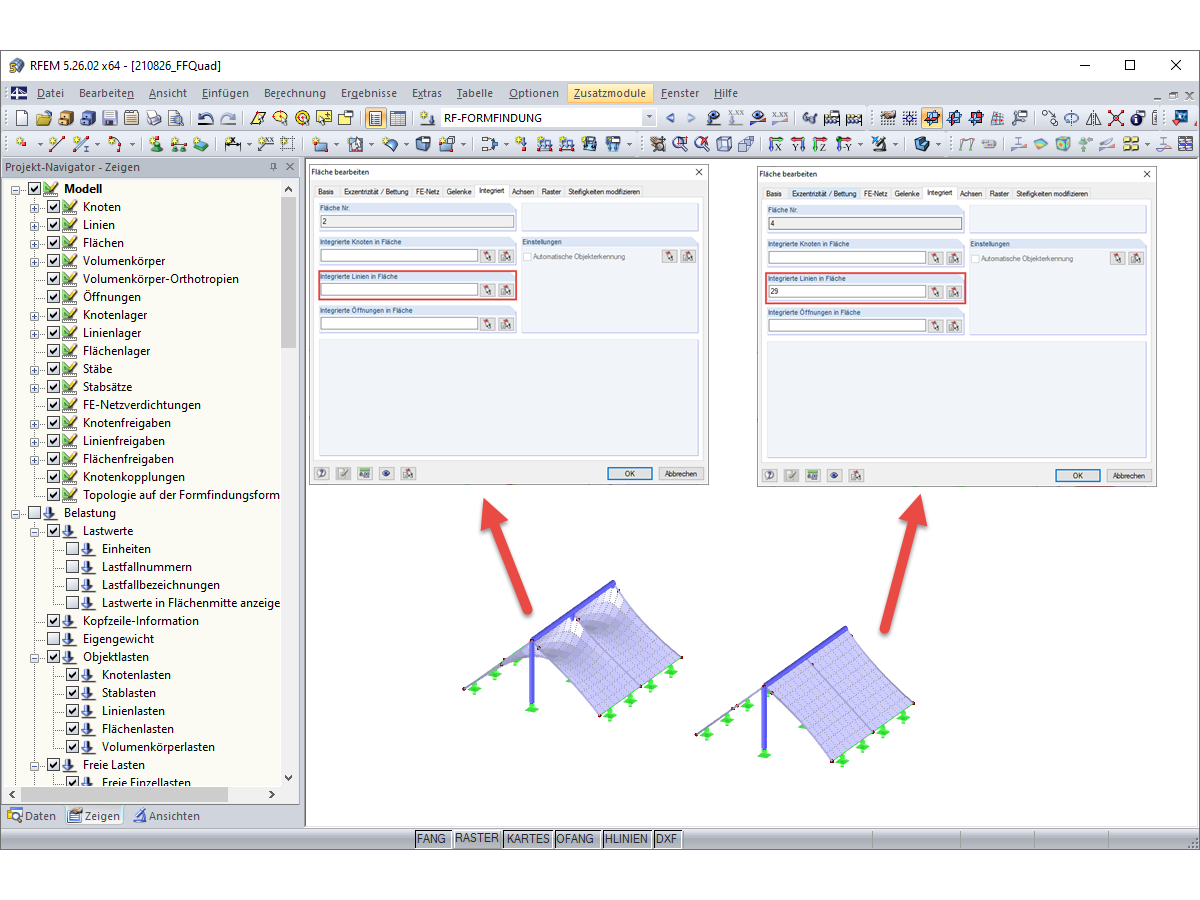Open a new RFEM model file
Screen dimensions: 1200x900
pyautogui.click(x=22, y=117)
